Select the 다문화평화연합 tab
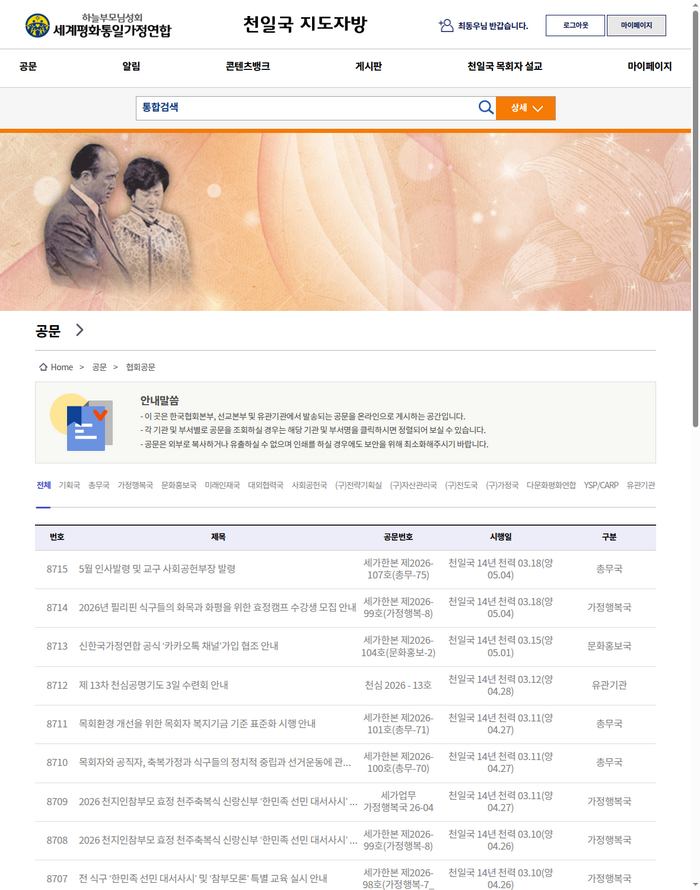Viewport: 700px width, 890px height. click(x=551, y=485)
